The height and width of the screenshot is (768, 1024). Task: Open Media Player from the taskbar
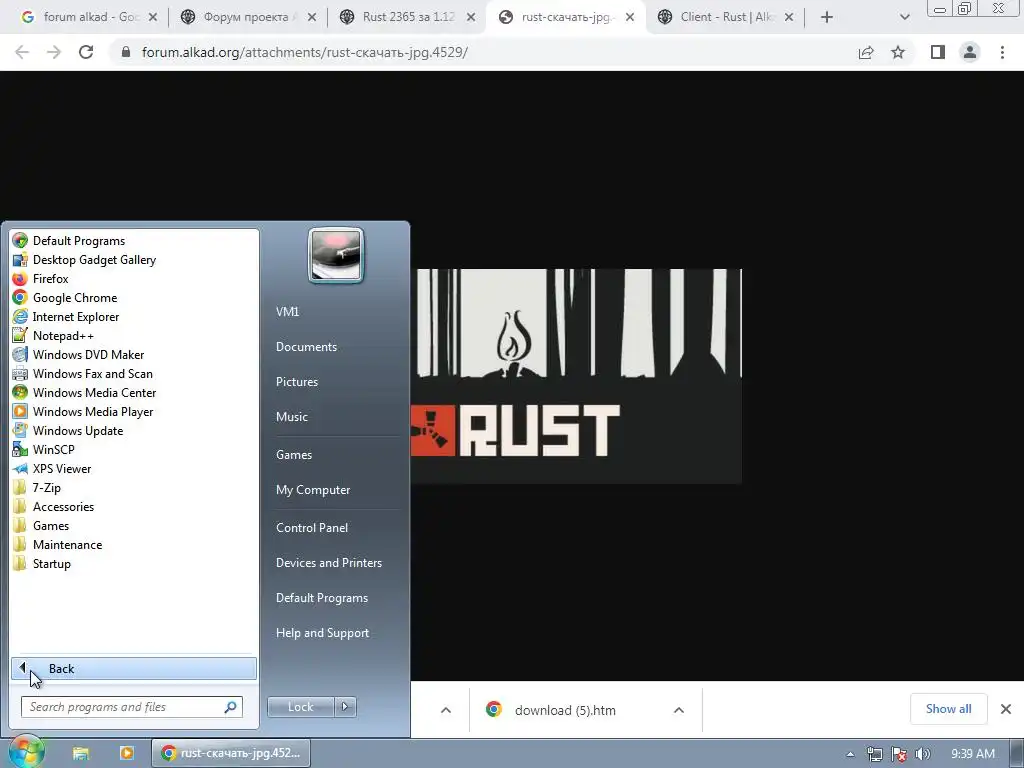127,753
